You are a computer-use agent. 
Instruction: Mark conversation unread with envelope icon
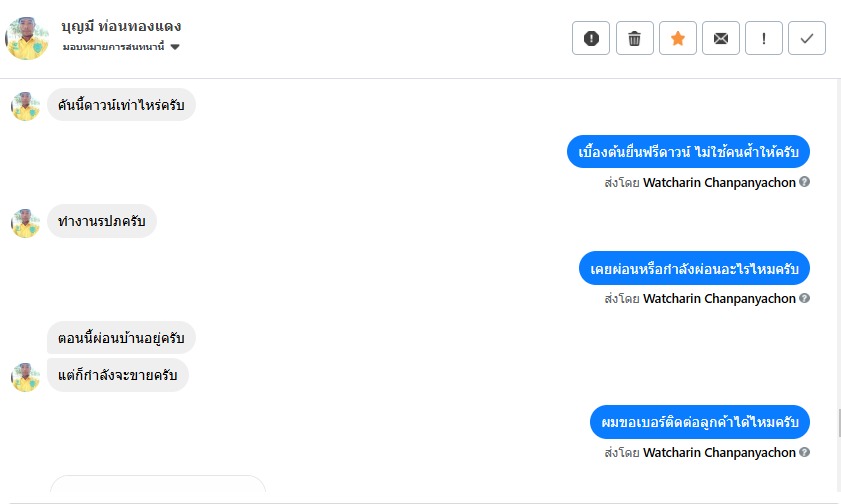[x=720, y=39]
